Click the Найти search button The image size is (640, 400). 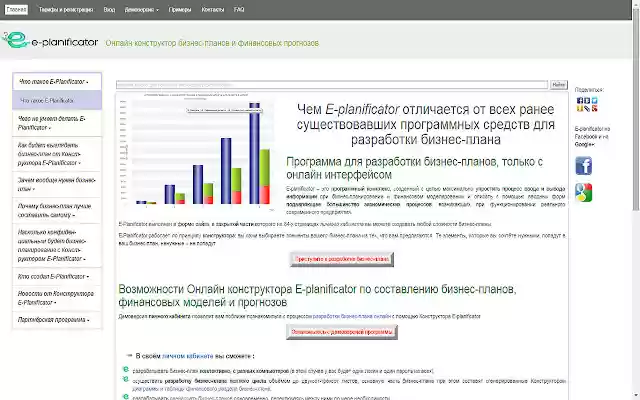[x=558, y=84]
